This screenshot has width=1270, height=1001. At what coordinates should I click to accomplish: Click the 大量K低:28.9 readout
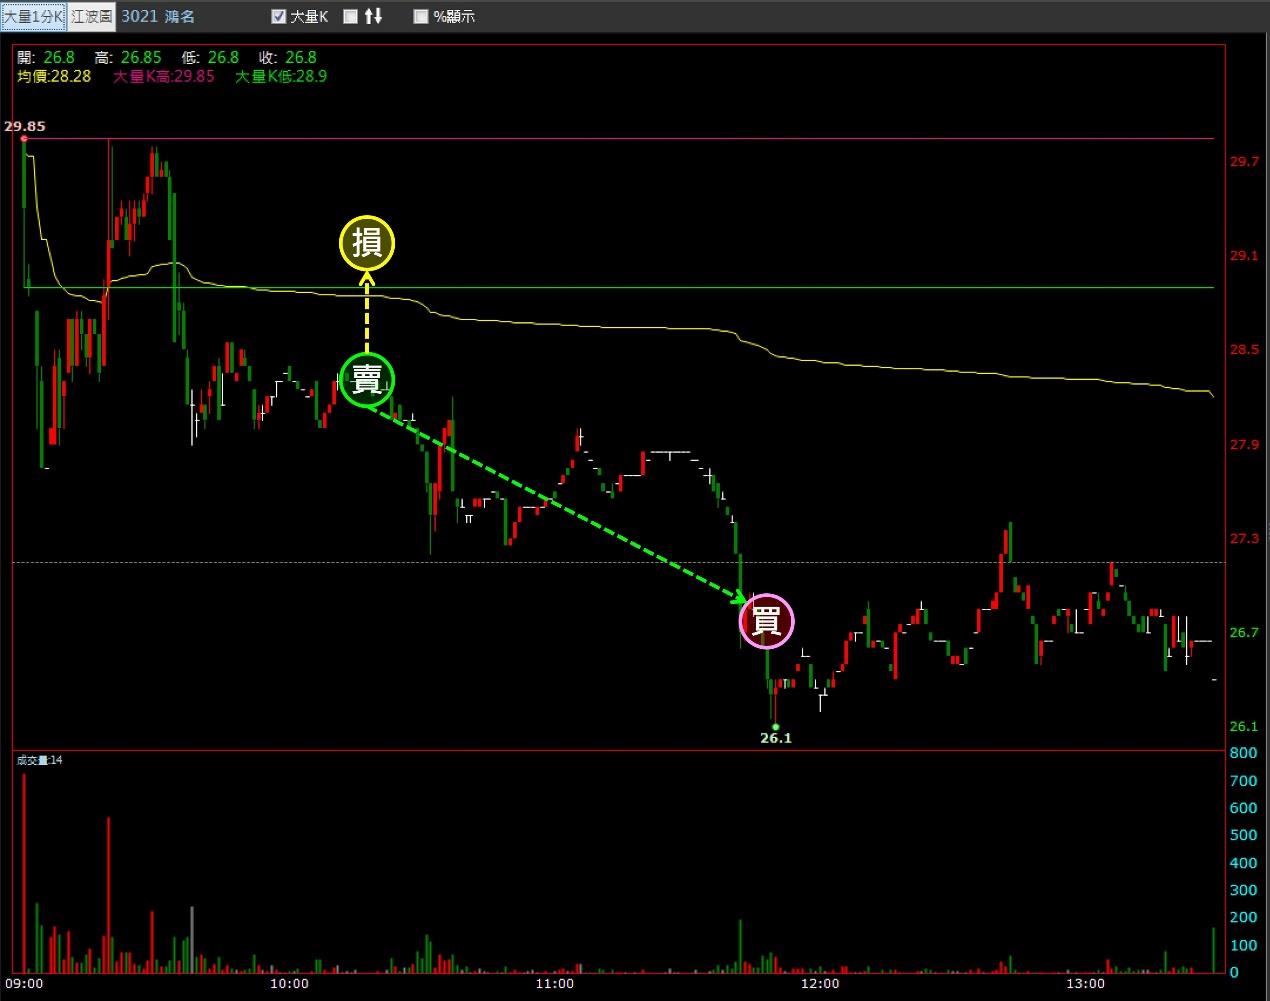pyautogui.click(x=281, y=76)
